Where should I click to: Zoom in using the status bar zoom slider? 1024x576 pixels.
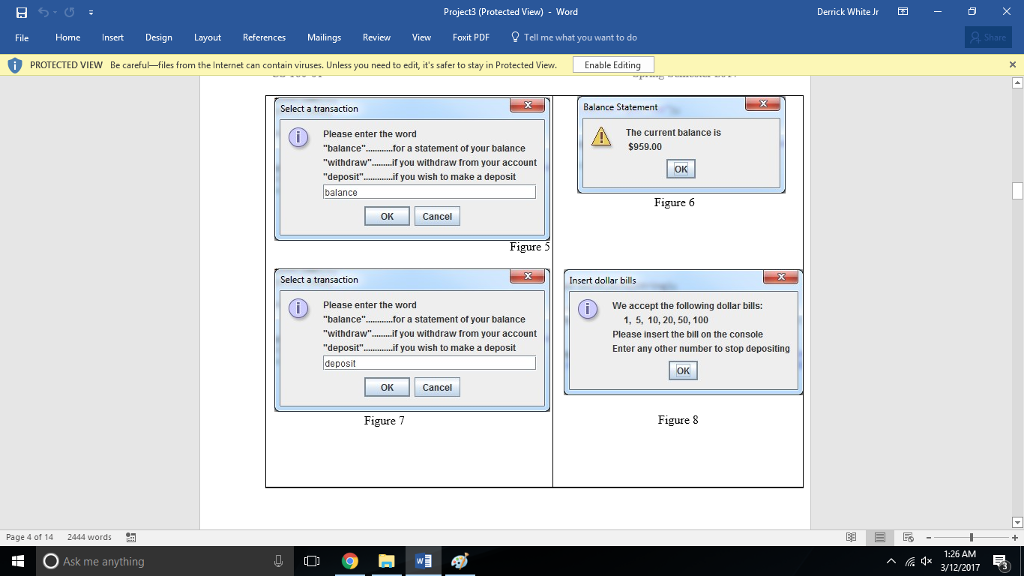[1015, 539]
